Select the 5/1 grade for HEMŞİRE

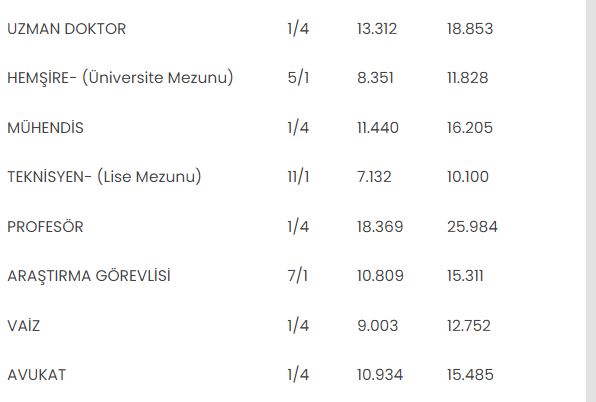298,78
